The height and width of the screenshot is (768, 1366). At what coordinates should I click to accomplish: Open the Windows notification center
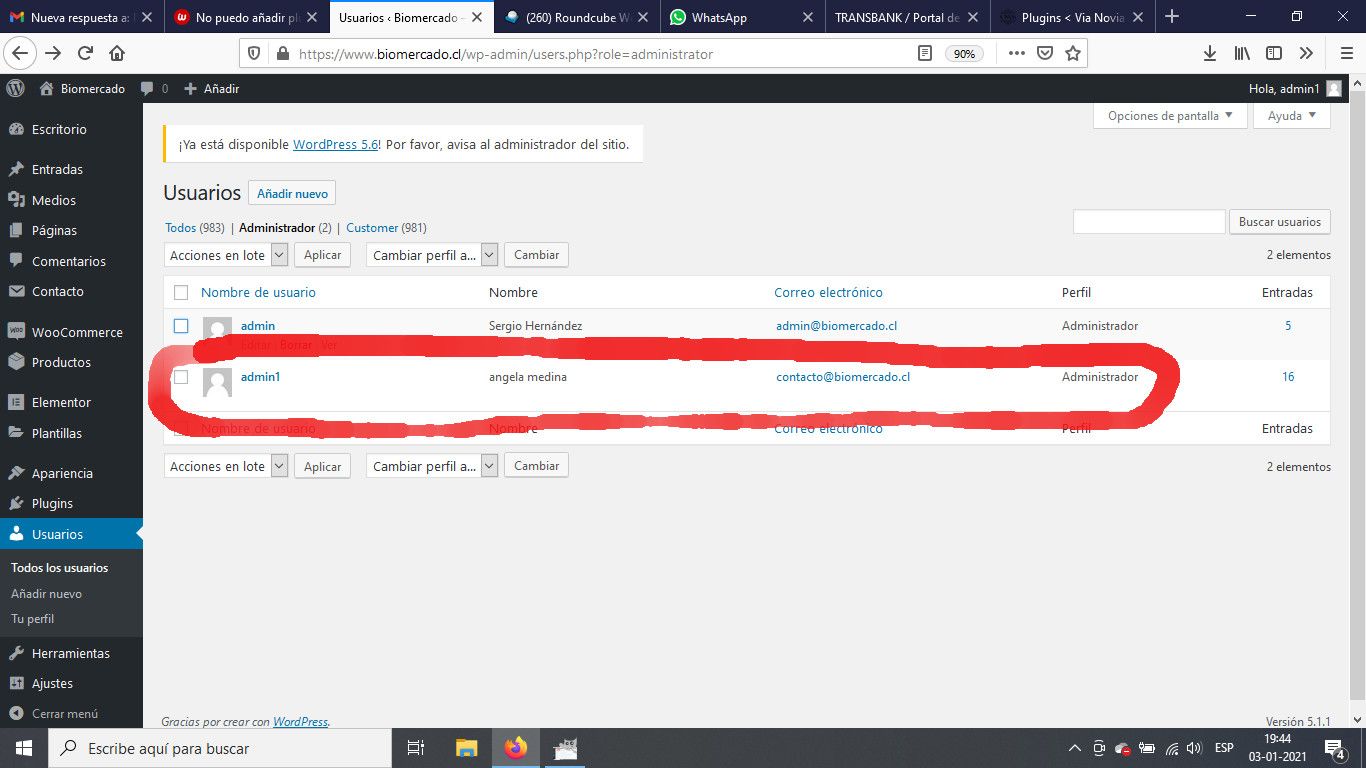click(1334, 748)
